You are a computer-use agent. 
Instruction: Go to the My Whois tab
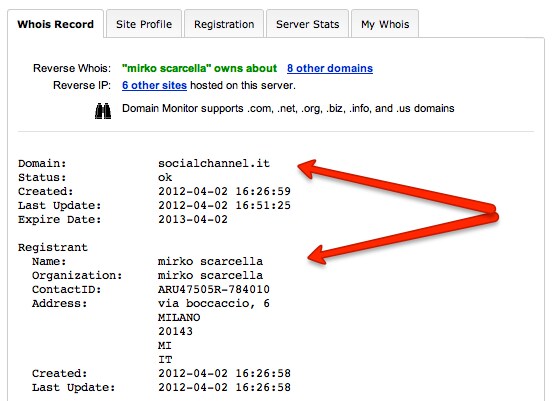click(x=385, y=24)
